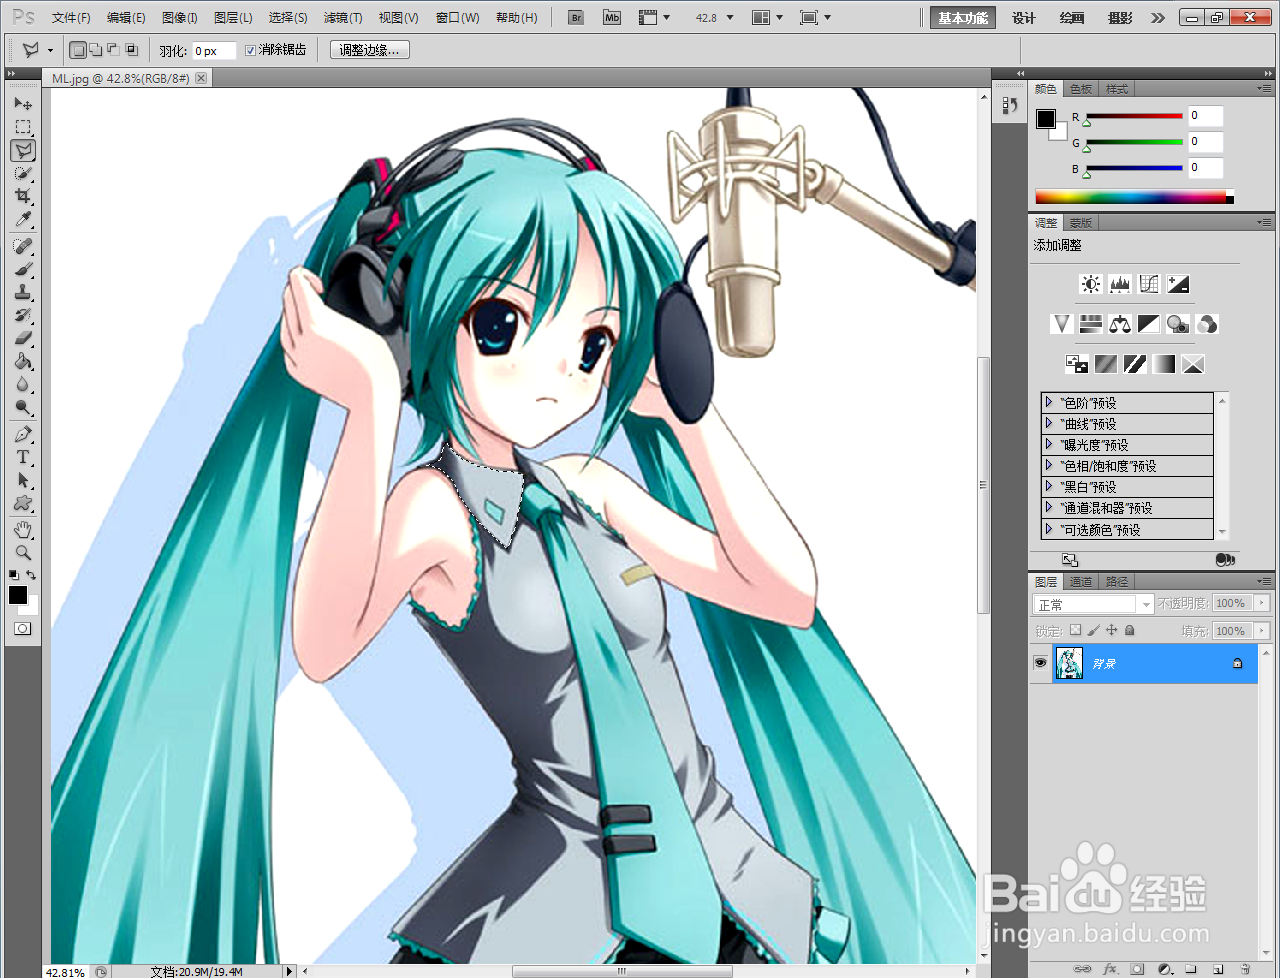1280x978 pixels.
Task: Select the Quick Selection tool
Action: 23,173
